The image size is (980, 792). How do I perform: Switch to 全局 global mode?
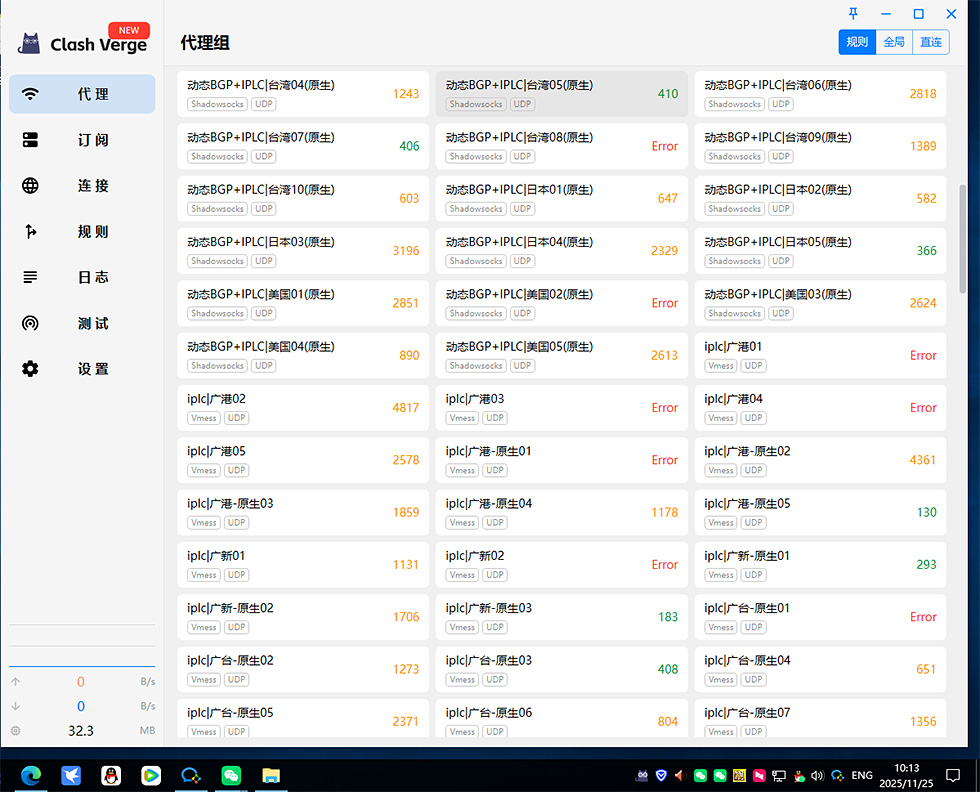[893, 42]
